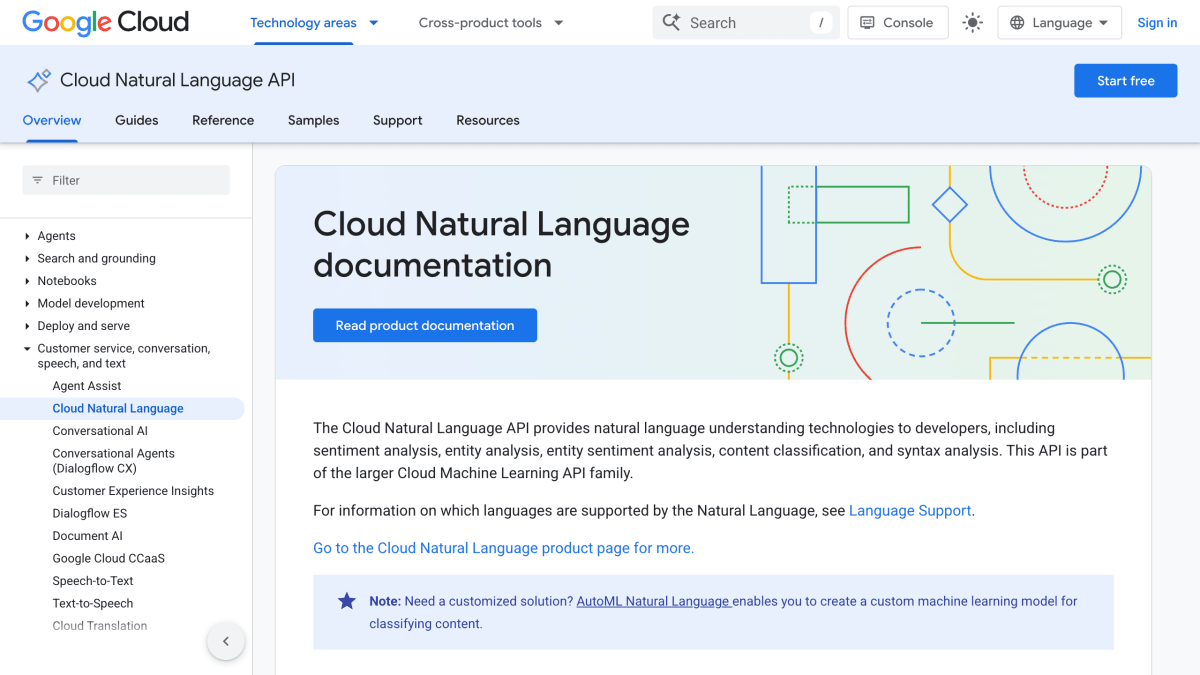This screenshot has width=1200, height=675.
Task: Click the Start free button
Action: click(x=1126, y=81)
